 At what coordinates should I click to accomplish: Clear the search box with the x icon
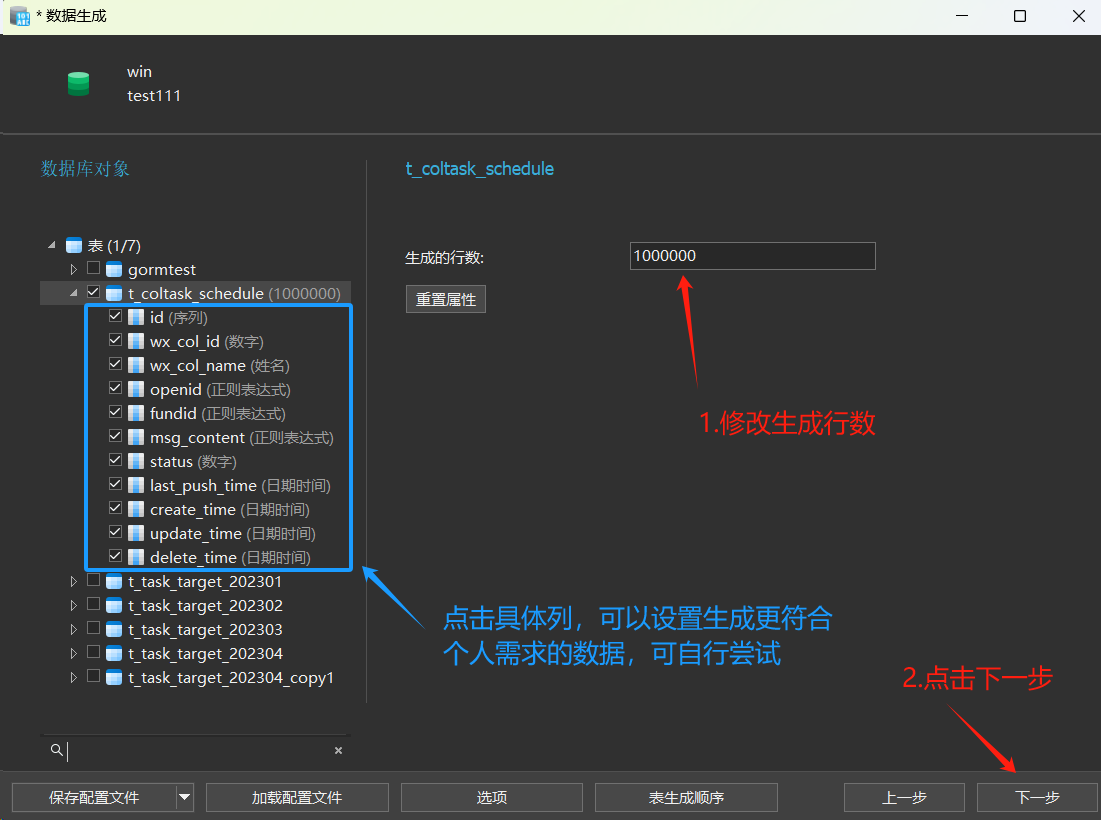point(338,750)
